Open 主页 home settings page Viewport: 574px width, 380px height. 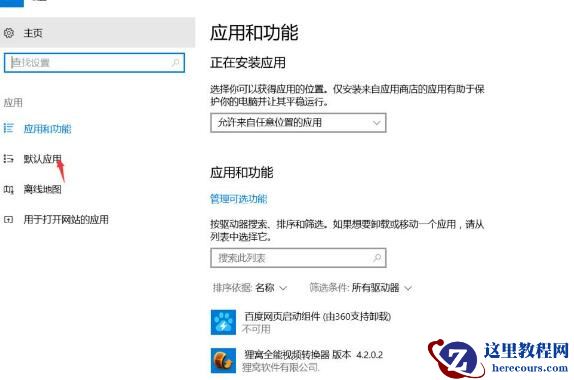point(97,33)
